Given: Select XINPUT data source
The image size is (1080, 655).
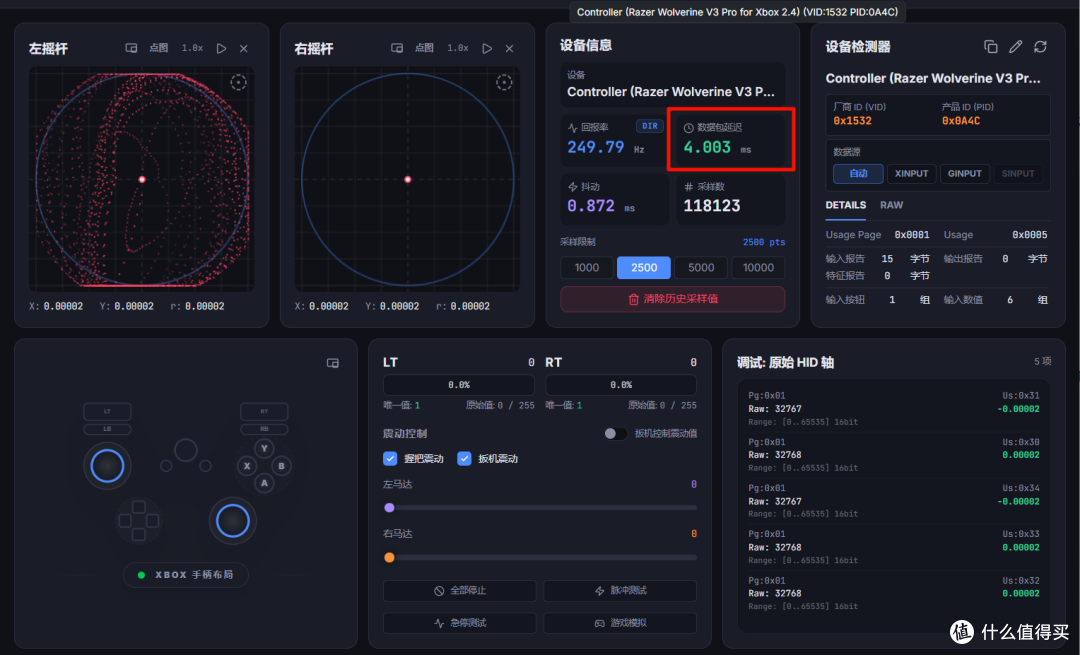Looking at the screenshot, I should pos(911,174).
